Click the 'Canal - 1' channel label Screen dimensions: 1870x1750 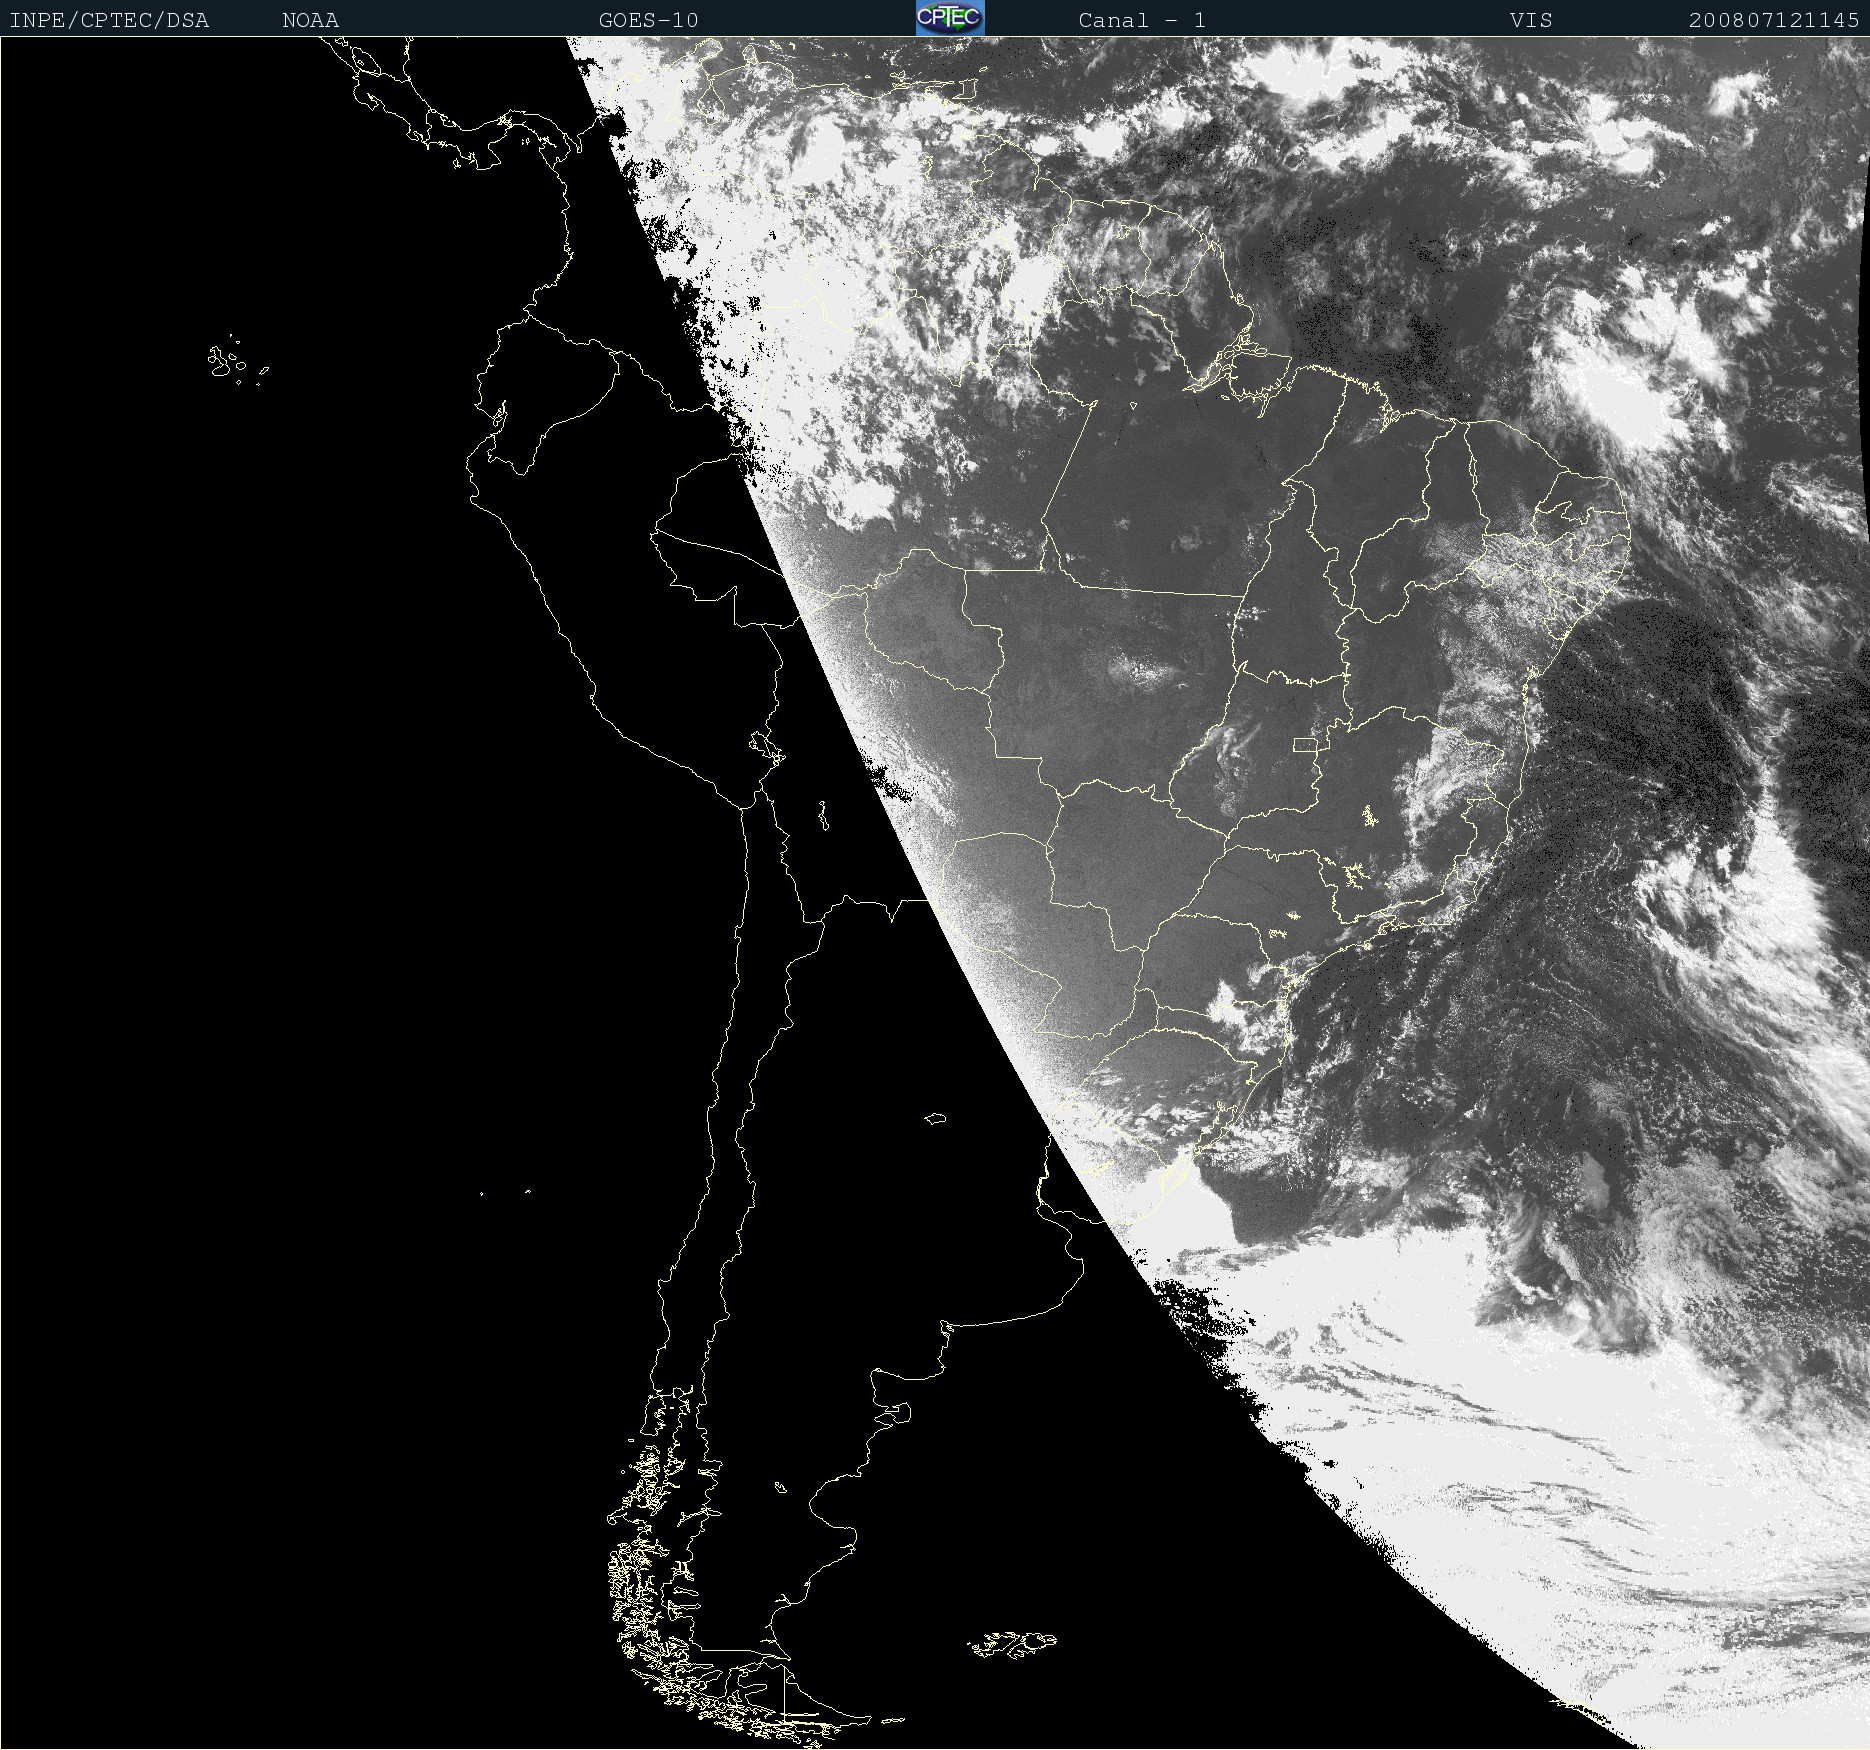tap(1142, 20)
